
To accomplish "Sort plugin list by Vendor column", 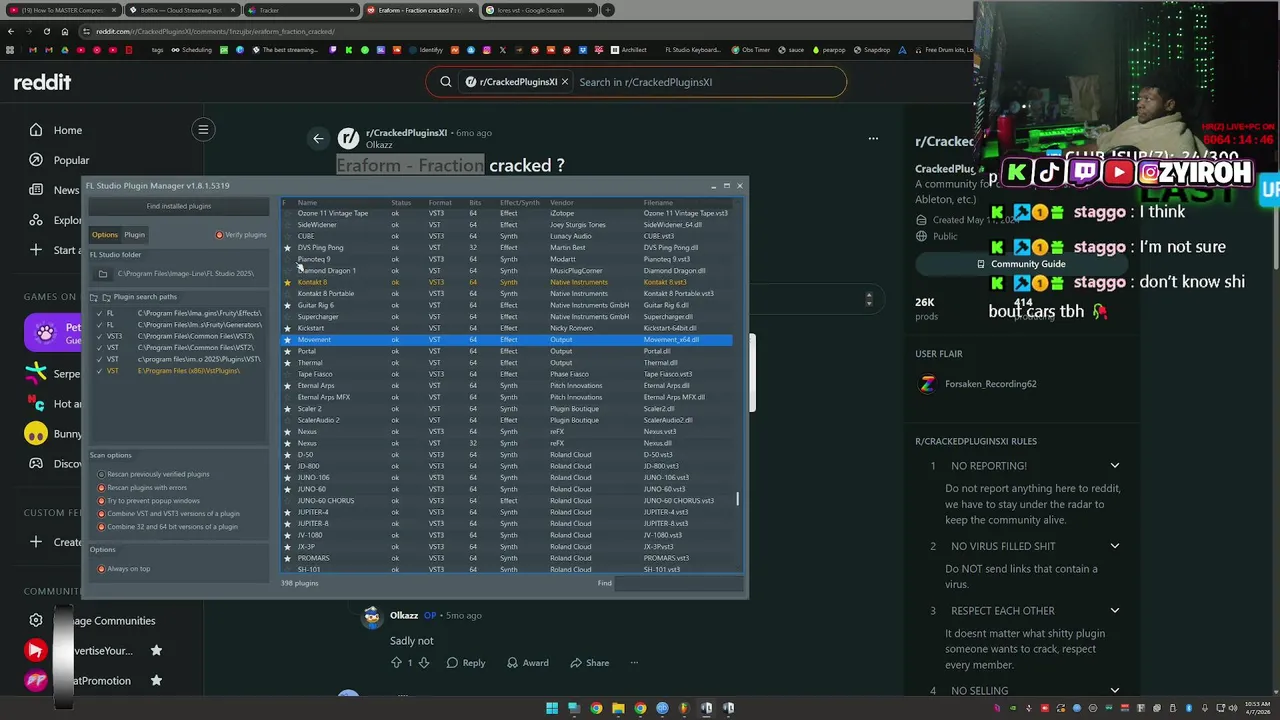I will 561,203.
